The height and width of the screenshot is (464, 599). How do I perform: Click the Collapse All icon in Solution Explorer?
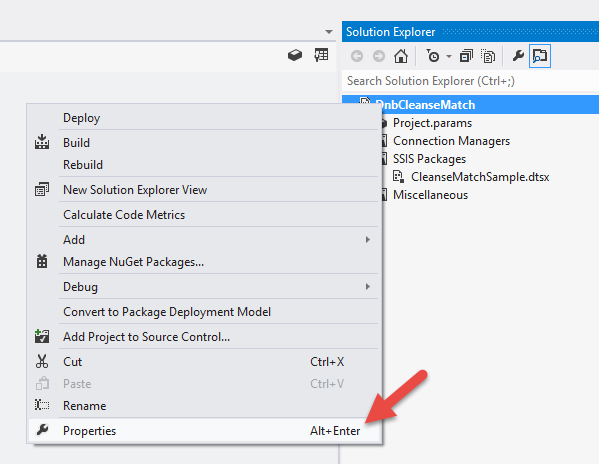coord(466,56)
